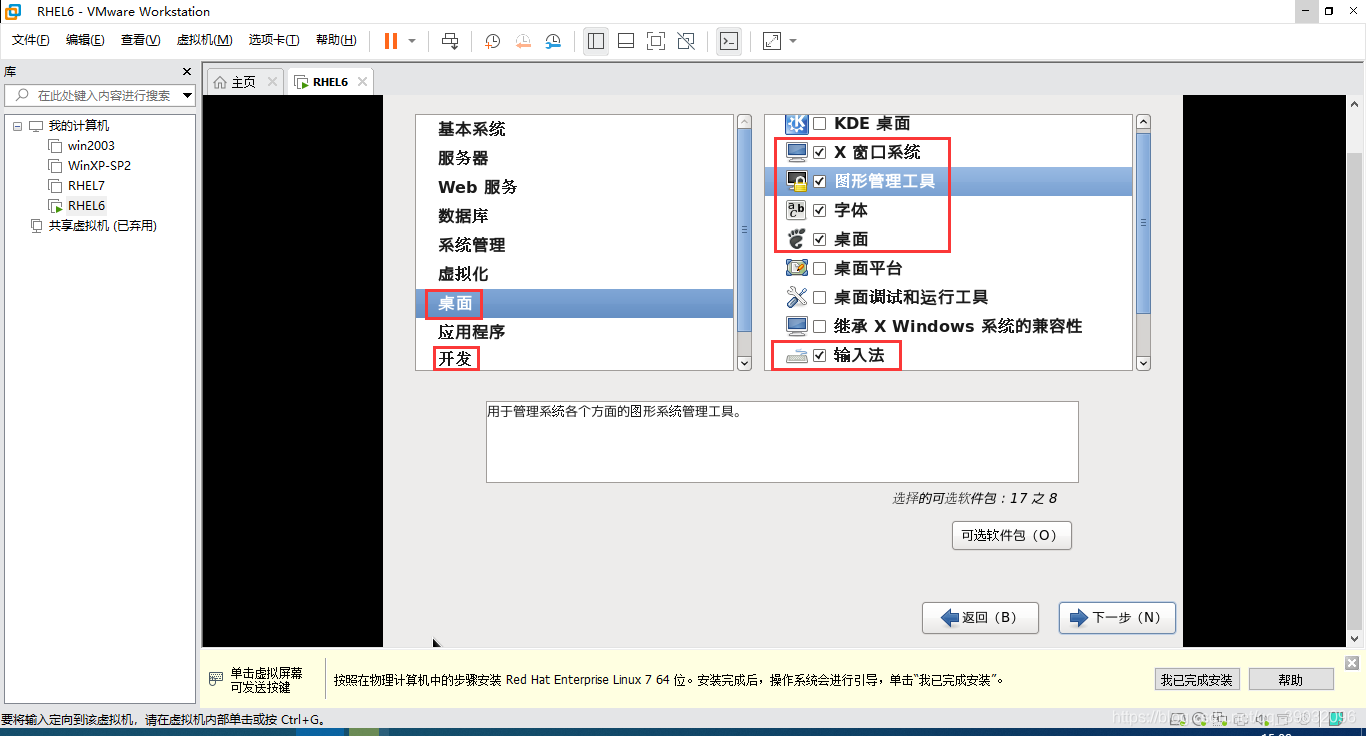
Task: Click the font icon beside 字体
Action: [x=797, y=211]
